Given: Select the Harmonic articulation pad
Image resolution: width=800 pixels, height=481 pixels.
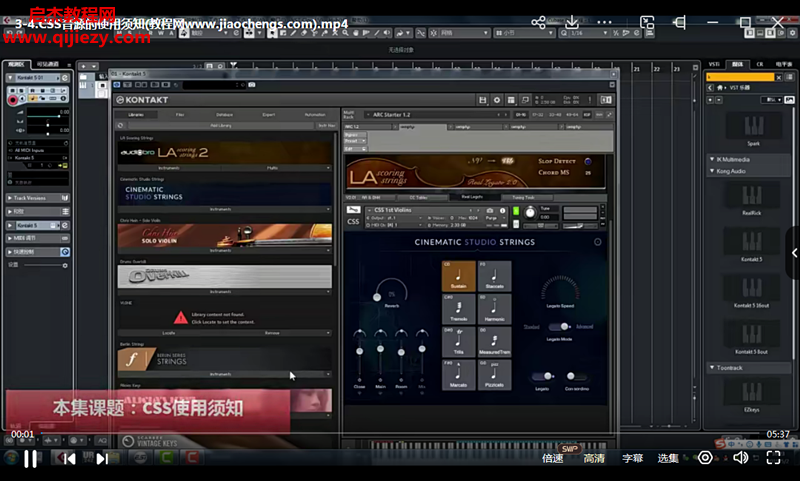Looking at the screenshot, I should pos(494,309).
